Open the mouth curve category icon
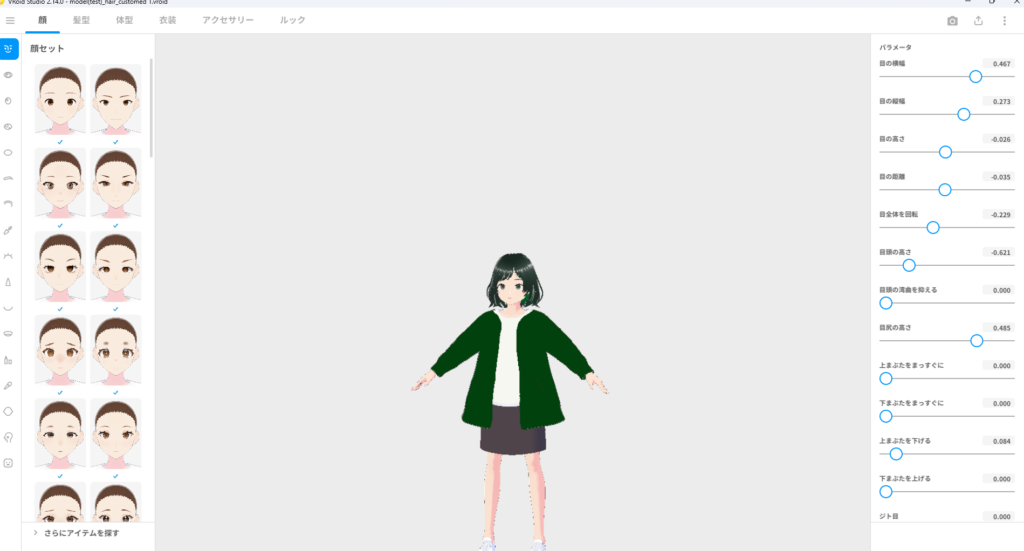This screenshot has width=1024, height=551. (x=8, y=307)
